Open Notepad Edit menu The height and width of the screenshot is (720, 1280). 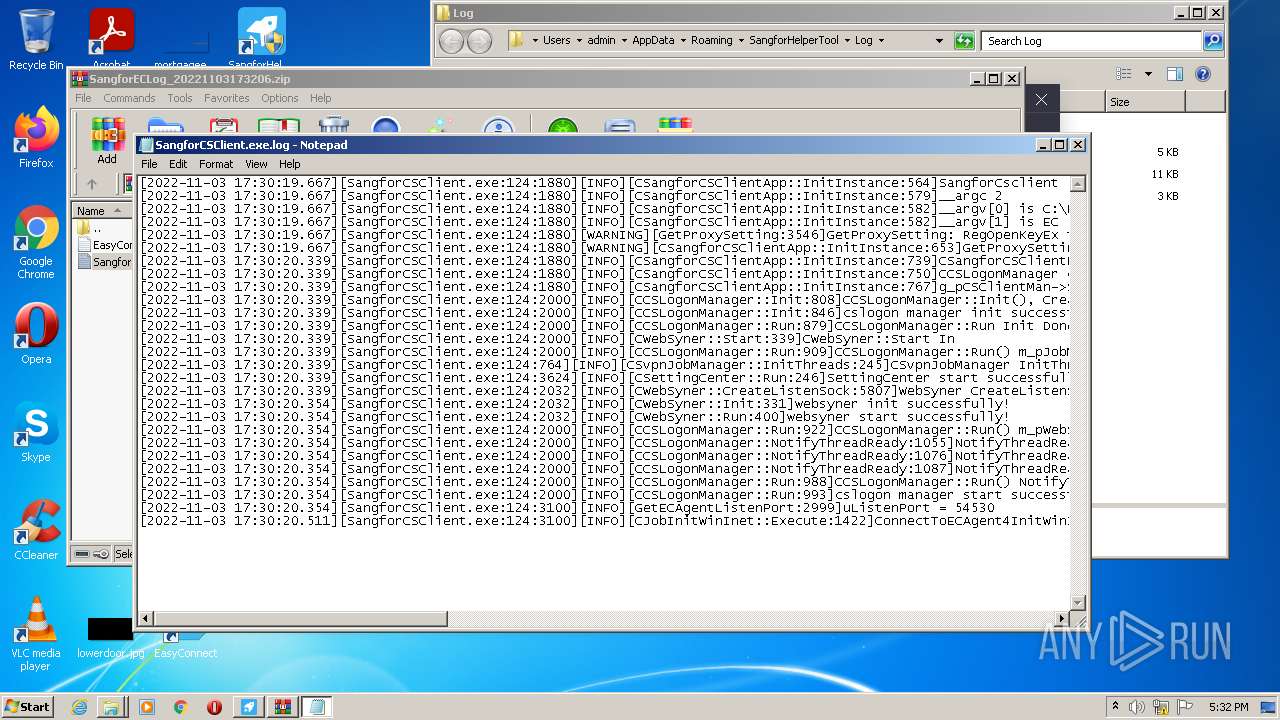pos(178,164)
